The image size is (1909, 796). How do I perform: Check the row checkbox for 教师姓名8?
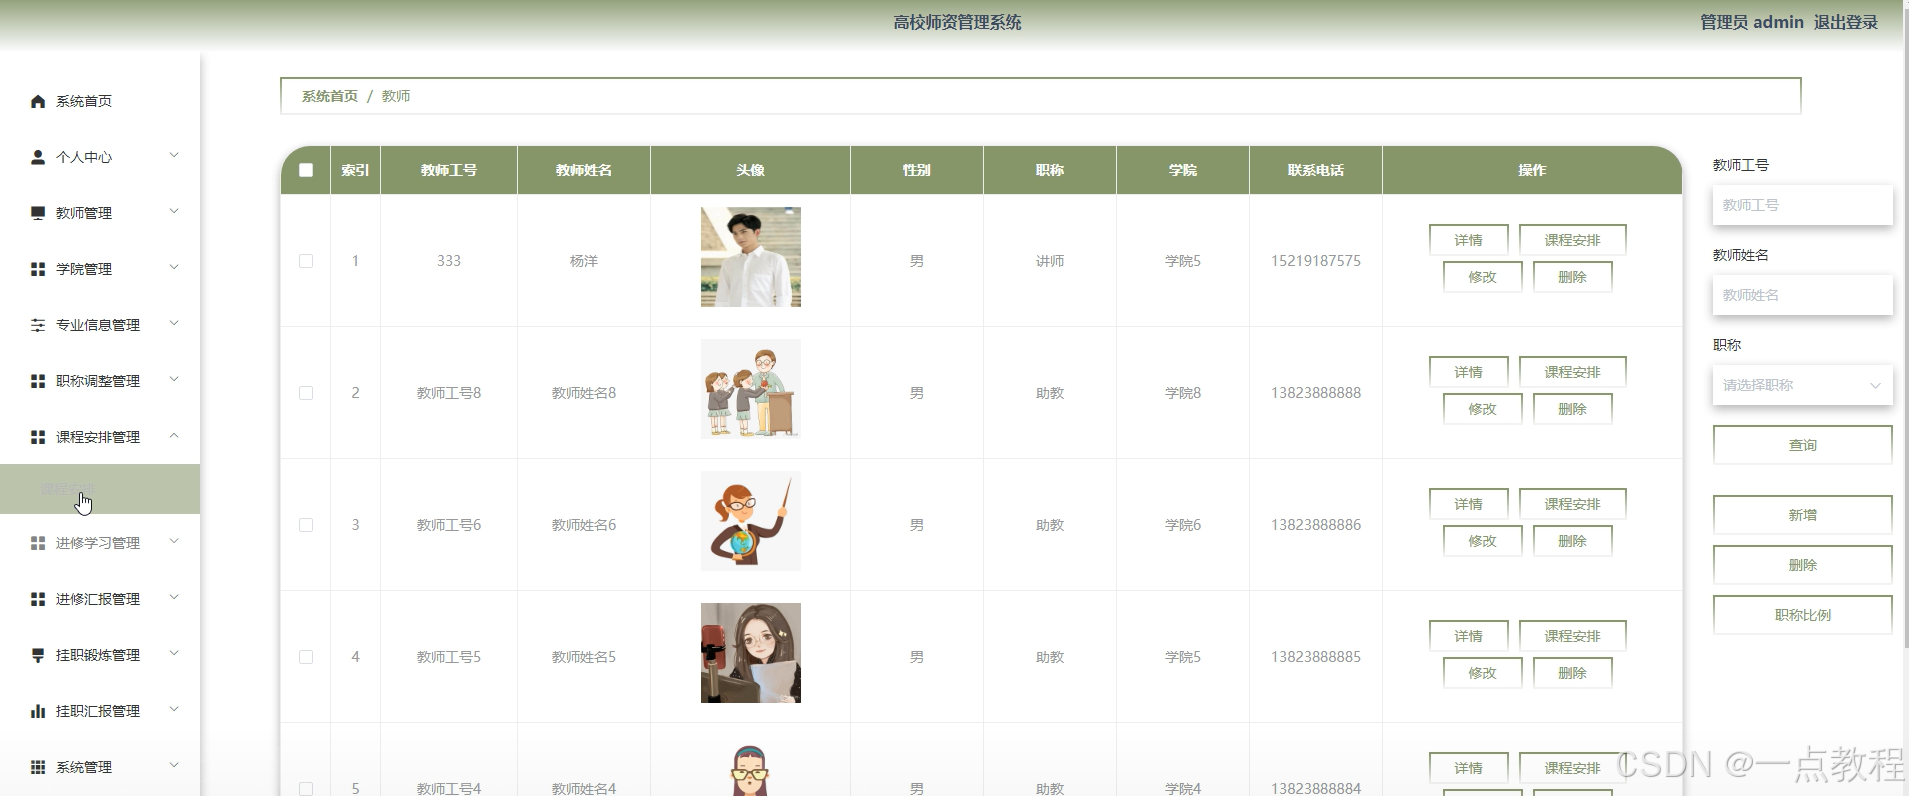[306, 393]
